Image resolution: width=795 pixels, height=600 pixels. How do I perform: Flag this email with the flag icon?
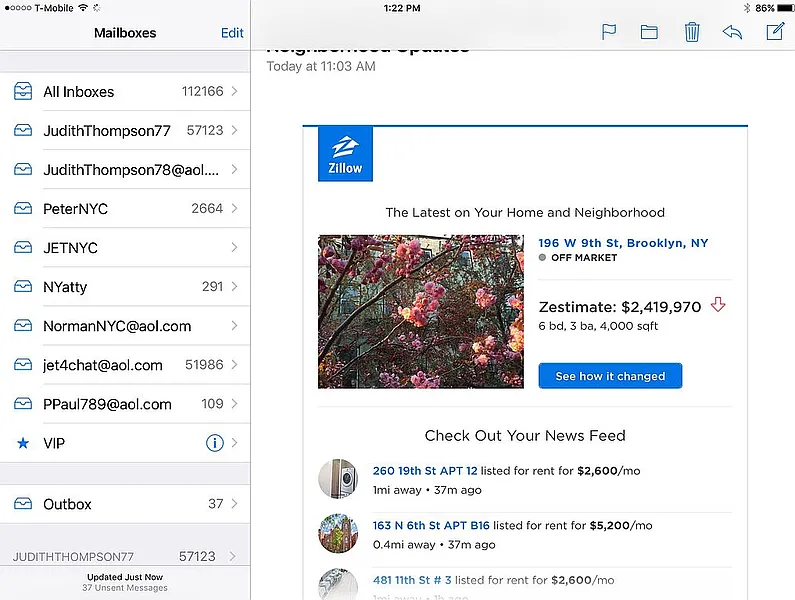click(608, 33)
